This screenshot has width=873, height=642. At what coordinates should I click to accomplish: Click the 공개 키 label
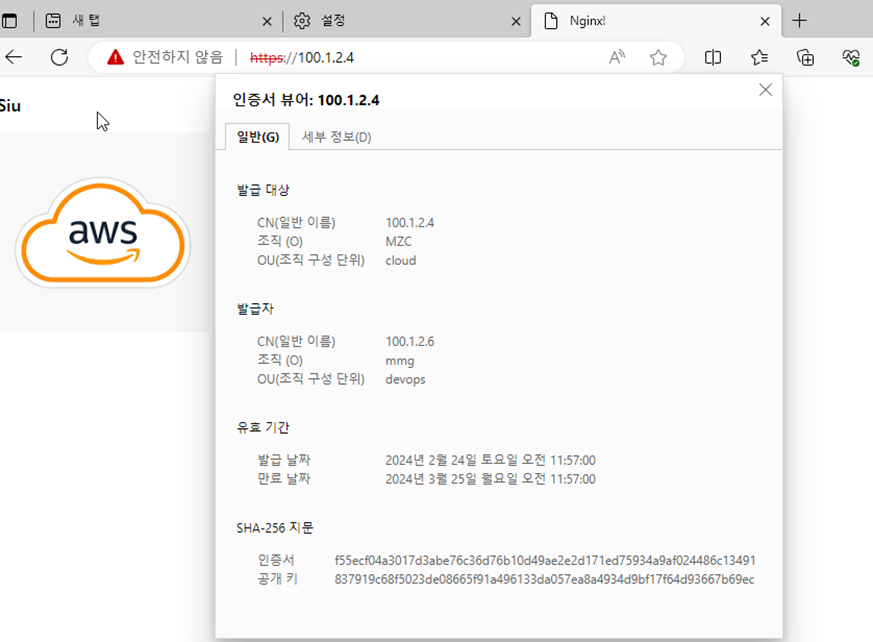pyautogui.click(x=277, y=579)
